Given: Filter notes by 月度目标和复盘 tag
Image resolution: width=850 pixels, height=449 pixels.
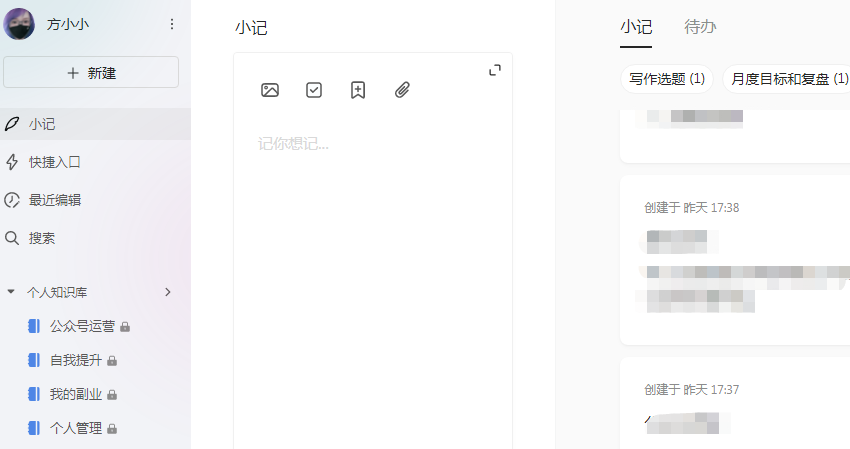Looking at the screenshot, I should tap(785, 78).
